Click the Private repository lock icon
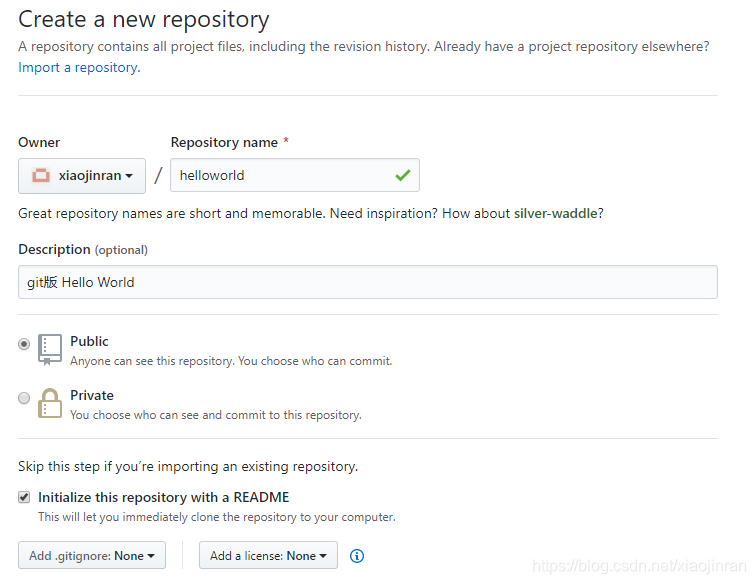 [50, 403]
